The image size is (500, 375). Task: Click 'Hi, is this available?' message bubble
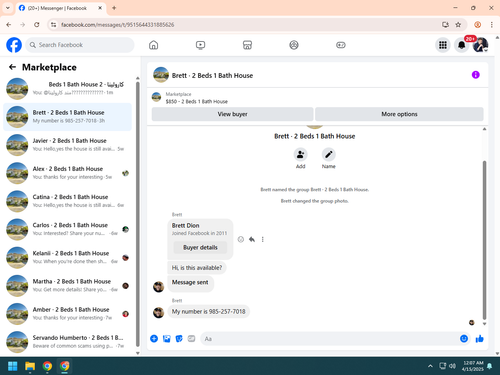click(x=197, y=268)
